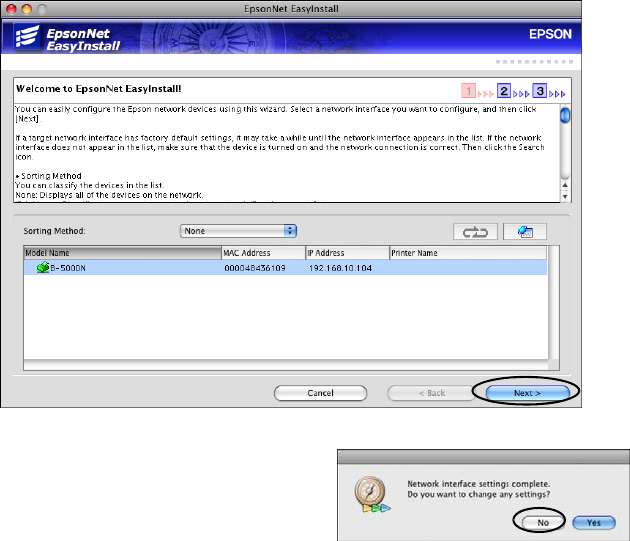
Task: Click the green B-5000N printer icon
Action: click(43, 268)
